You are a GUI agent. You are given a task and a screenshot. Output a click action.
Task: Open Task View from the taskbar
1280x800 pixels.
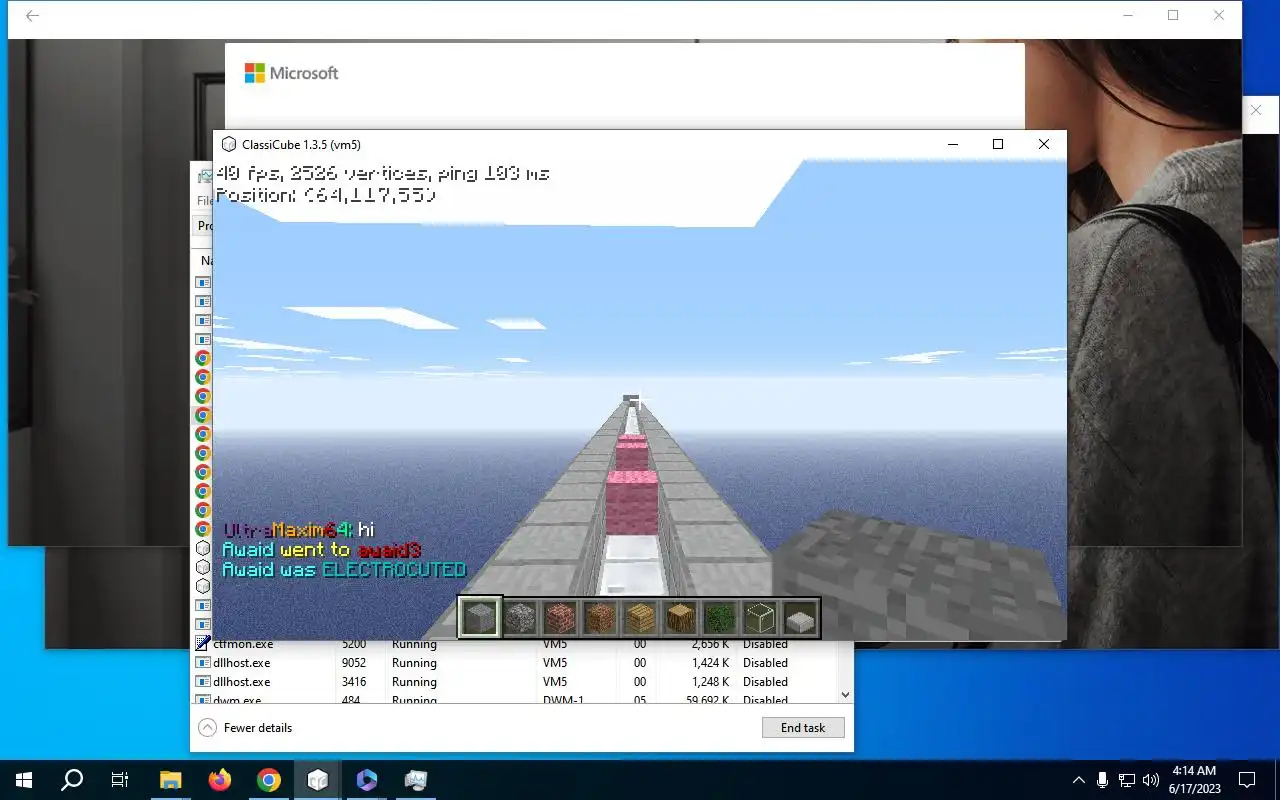(x=120, y=780)
